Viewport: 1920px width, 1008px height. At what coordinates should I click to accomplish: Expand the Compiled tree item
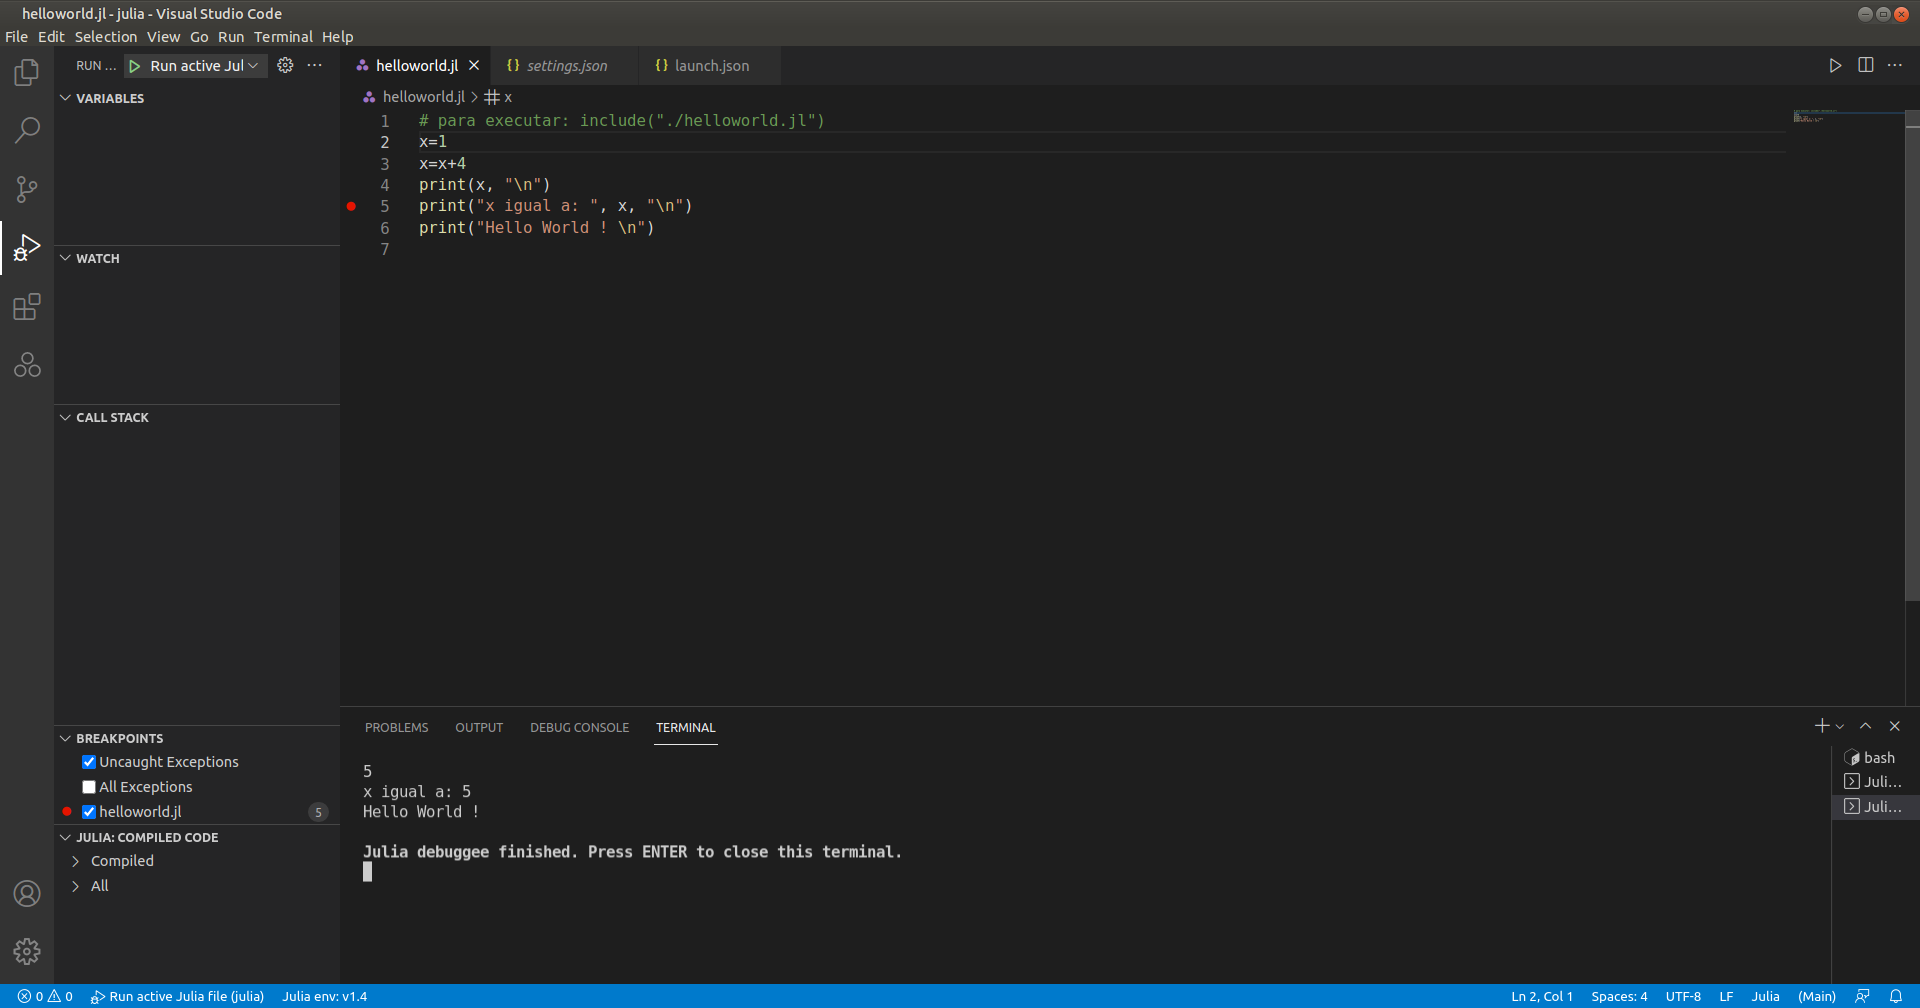75,860
